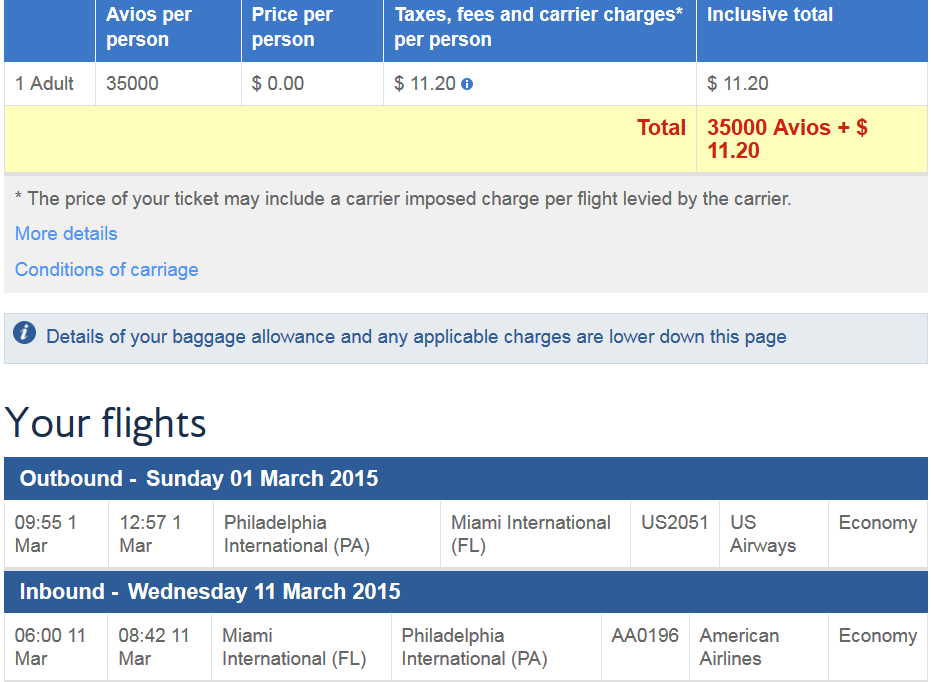Click the US Airways carrier cell
The height and width of the screenshot is (682, 931).
(774, 534)
